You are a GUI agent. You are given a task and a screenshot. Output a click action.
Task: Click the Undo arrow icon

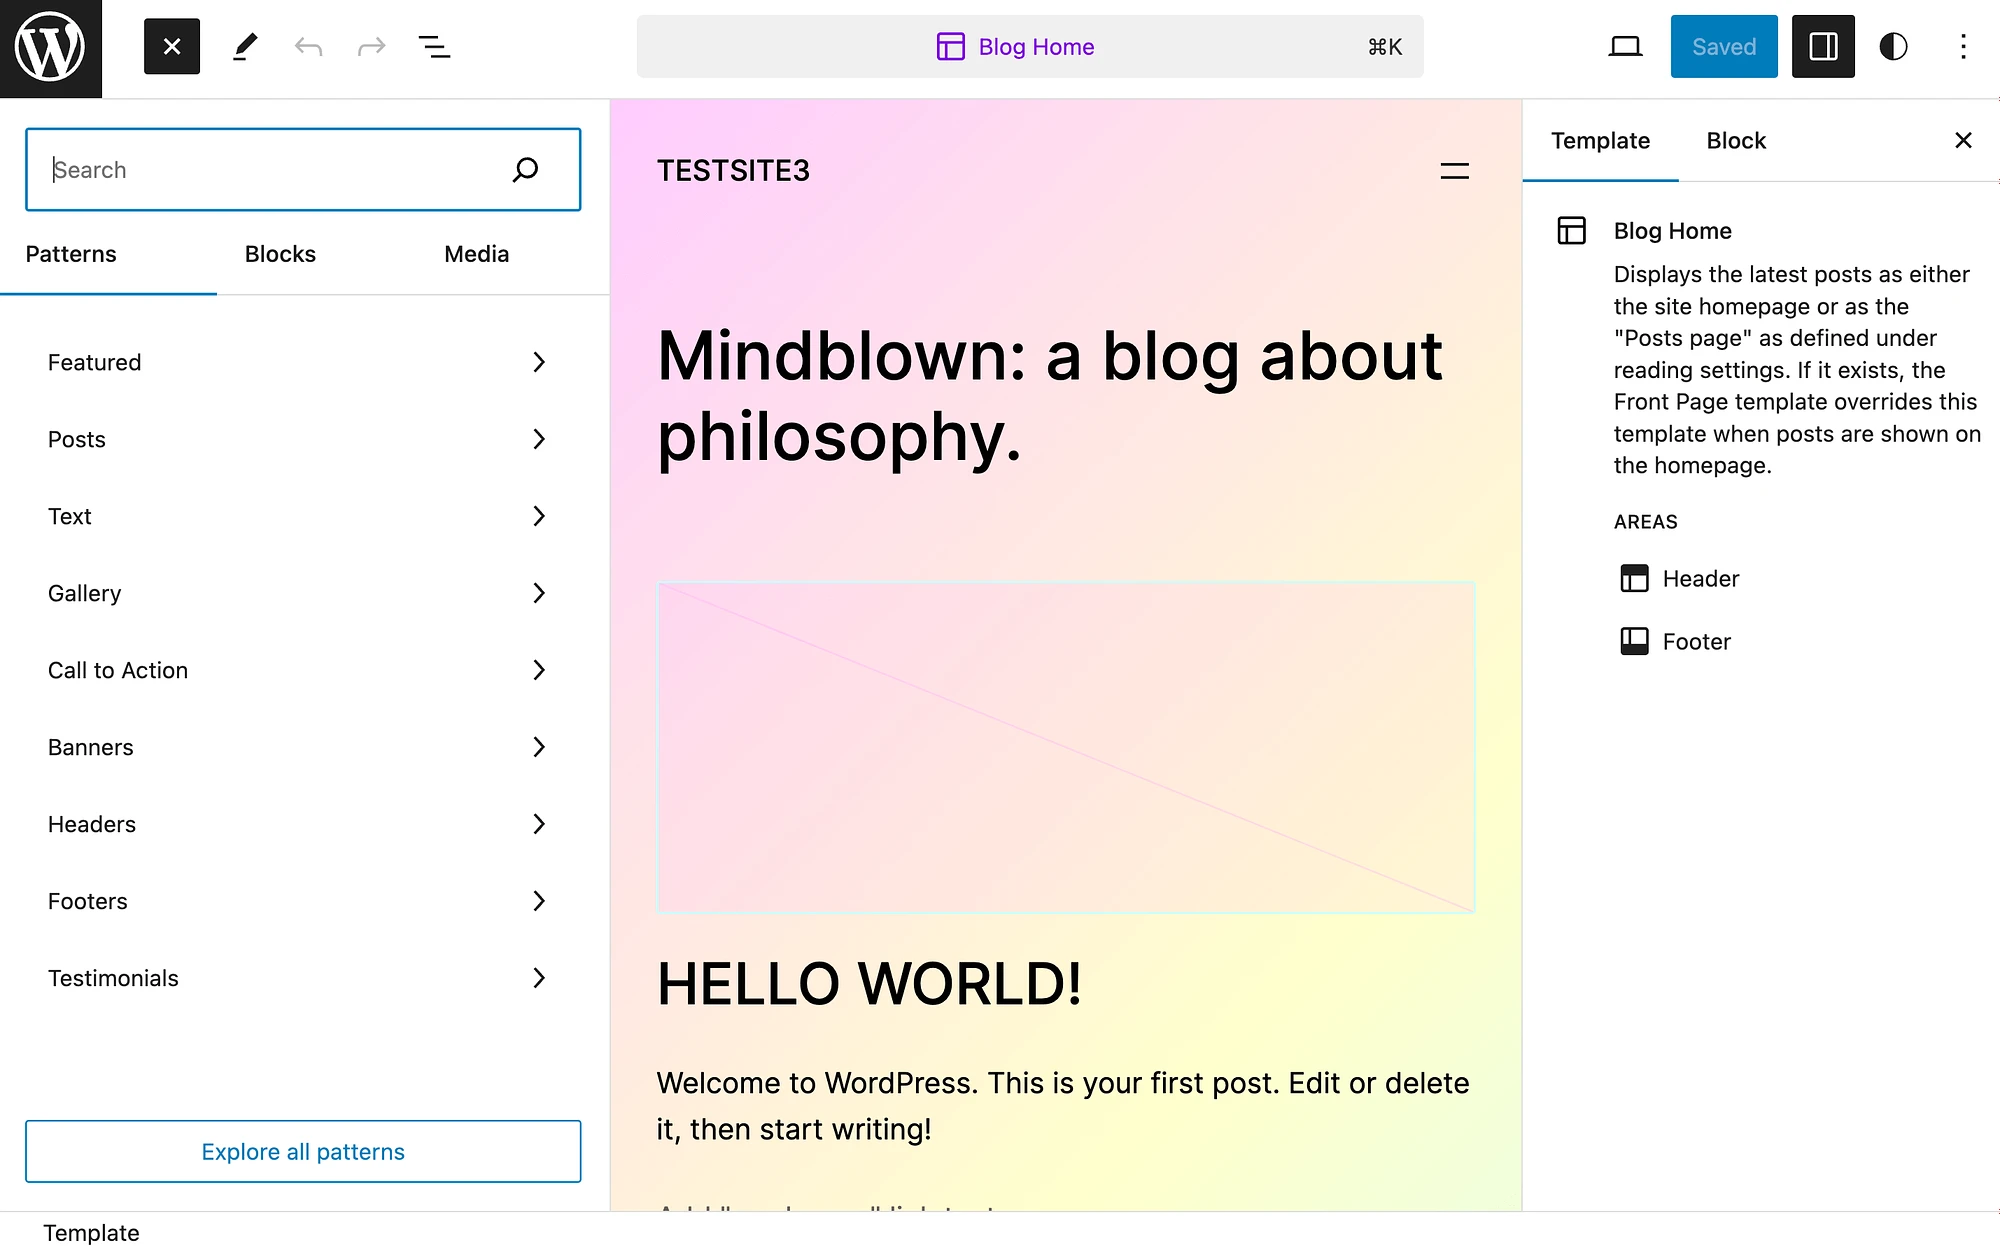307,46
